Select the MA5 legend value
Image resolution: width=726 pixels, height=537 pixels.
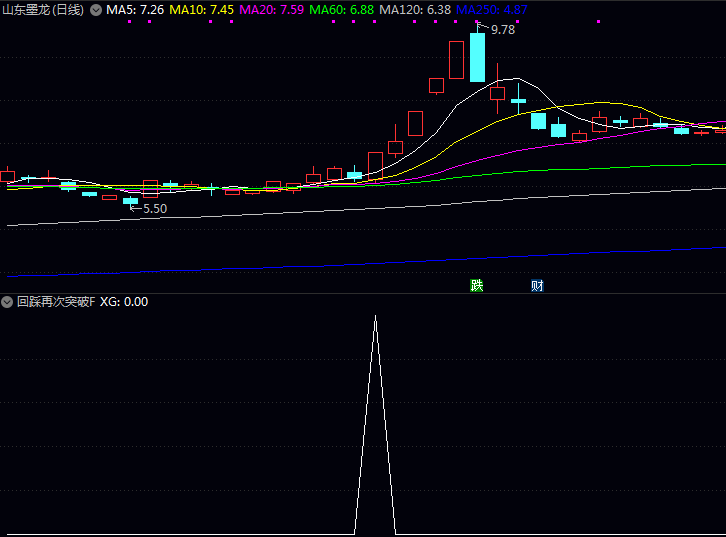click(135, 9)
